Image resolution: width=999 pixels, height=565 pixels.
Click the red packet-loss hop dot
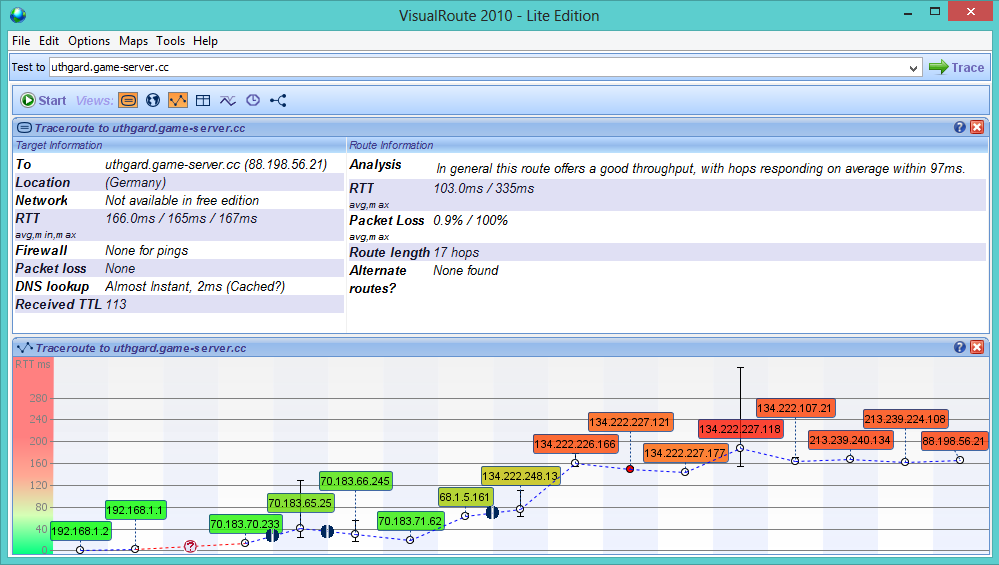point(629,469)
